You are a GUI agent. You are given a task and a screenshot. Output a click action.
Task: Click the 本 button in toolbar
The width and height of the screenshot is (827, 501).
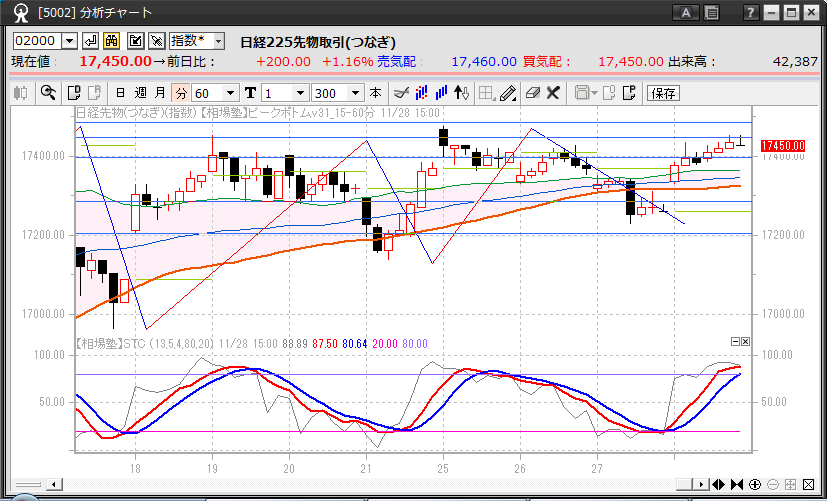pyautogui.click(x=375, y=93)
